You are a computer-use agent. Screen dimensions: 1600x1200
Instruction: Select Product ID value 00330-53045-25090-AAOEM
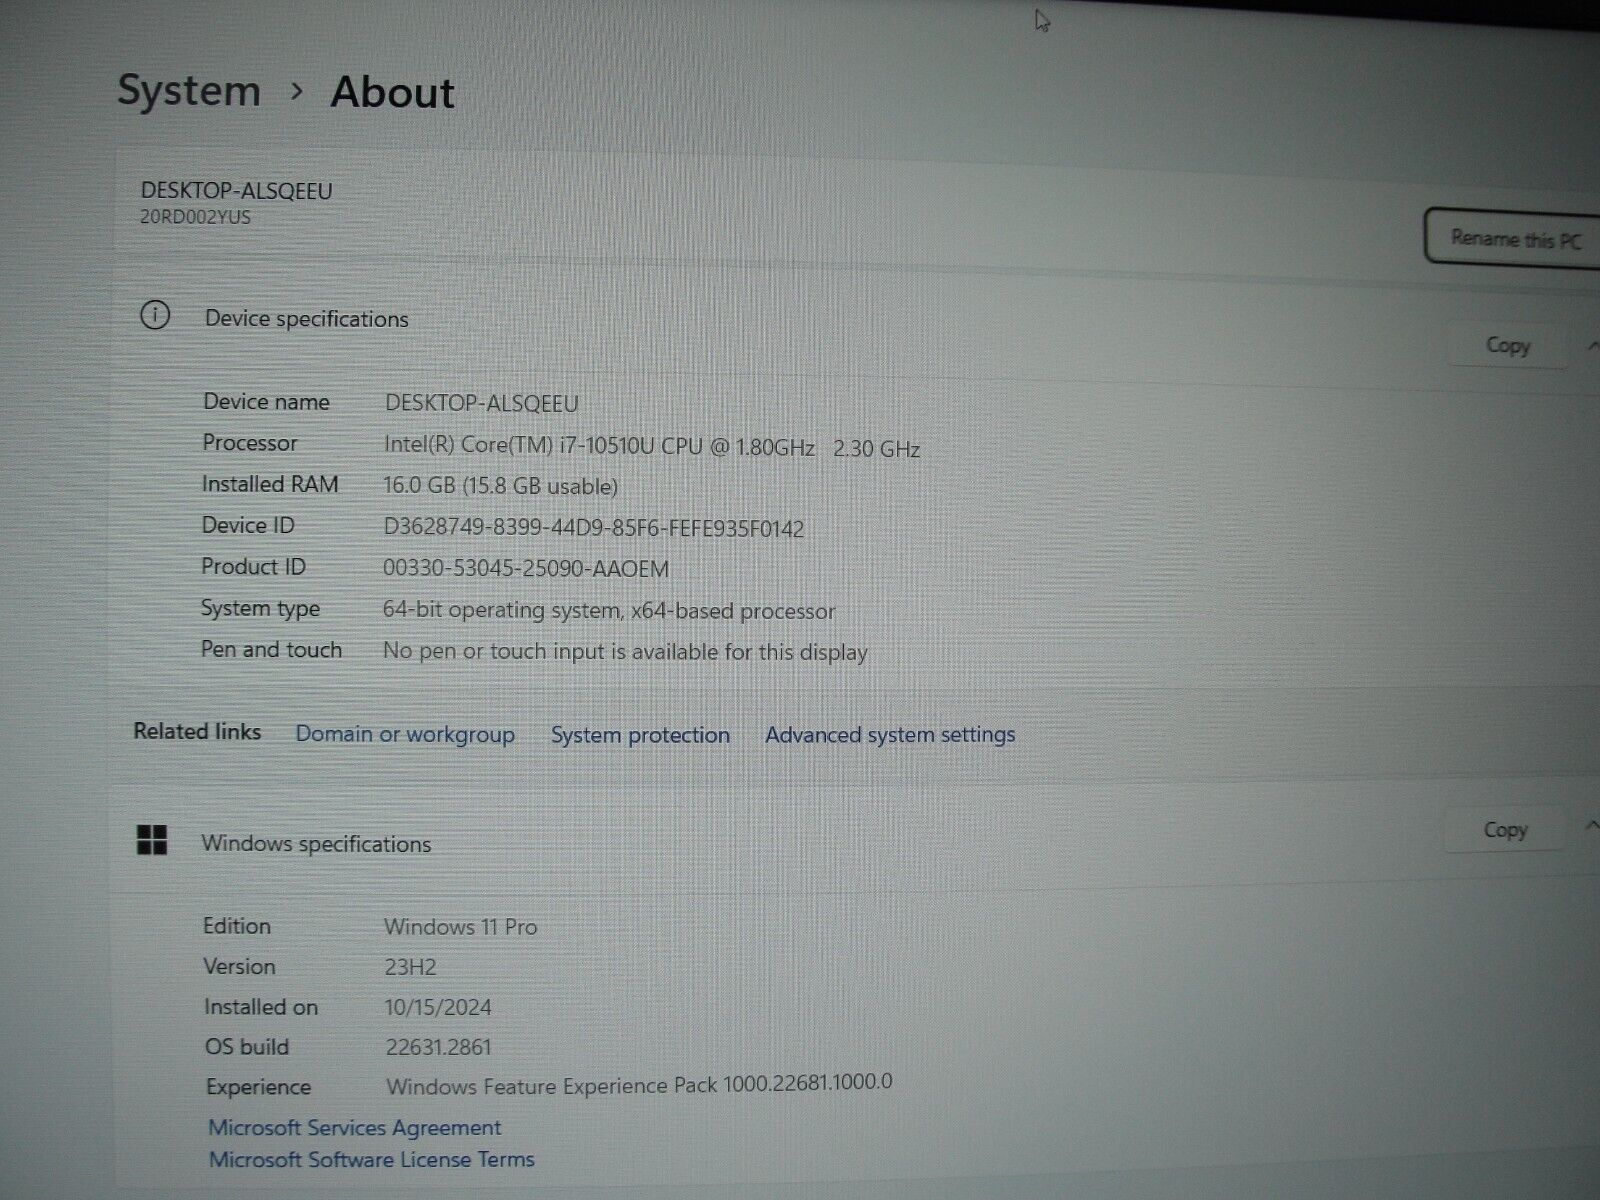coord(526,569)
